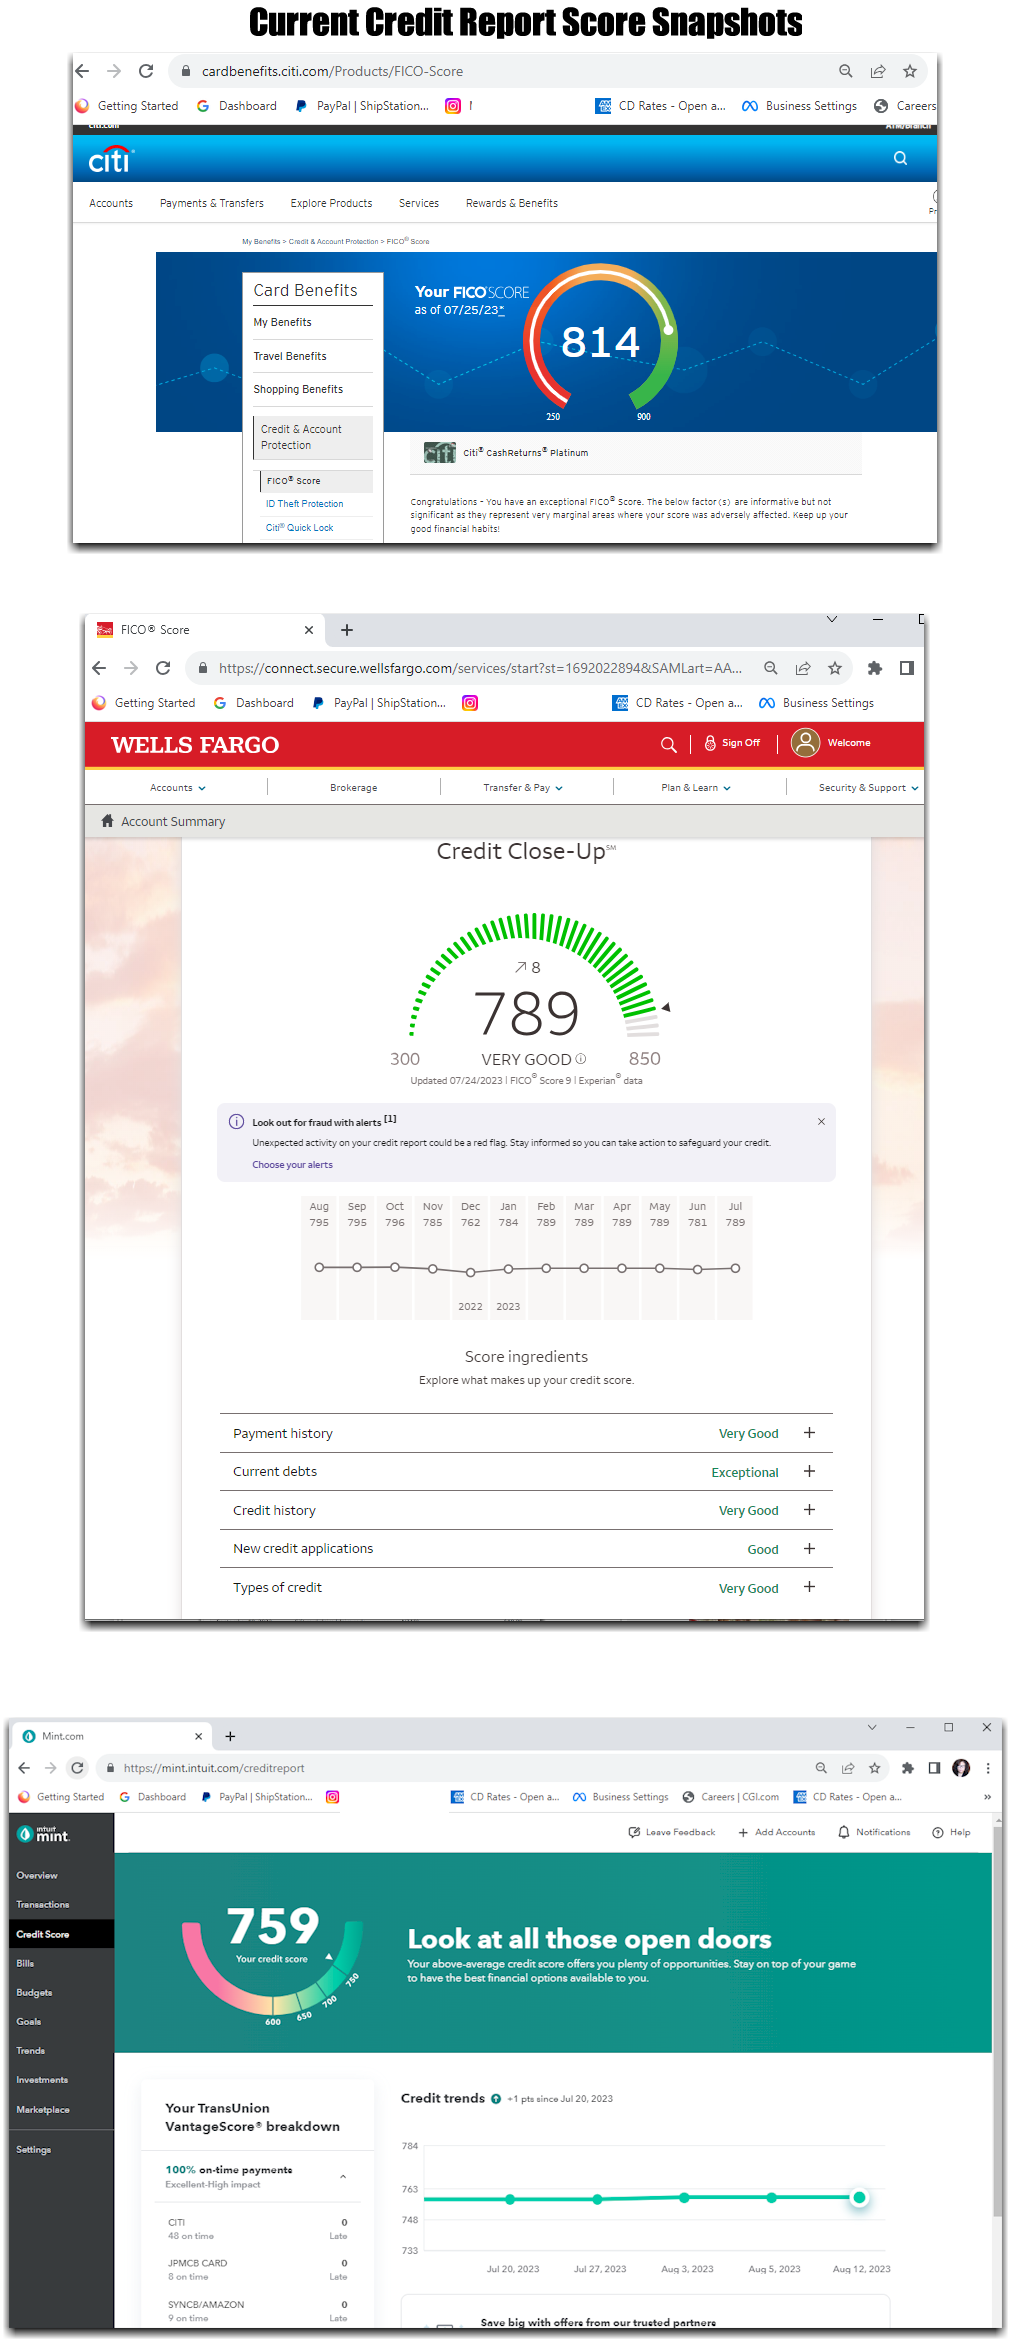Viewport: 1009px width, 2340px height.
Task: Open Help in the Mint top bar
Action: [951, 1832]
